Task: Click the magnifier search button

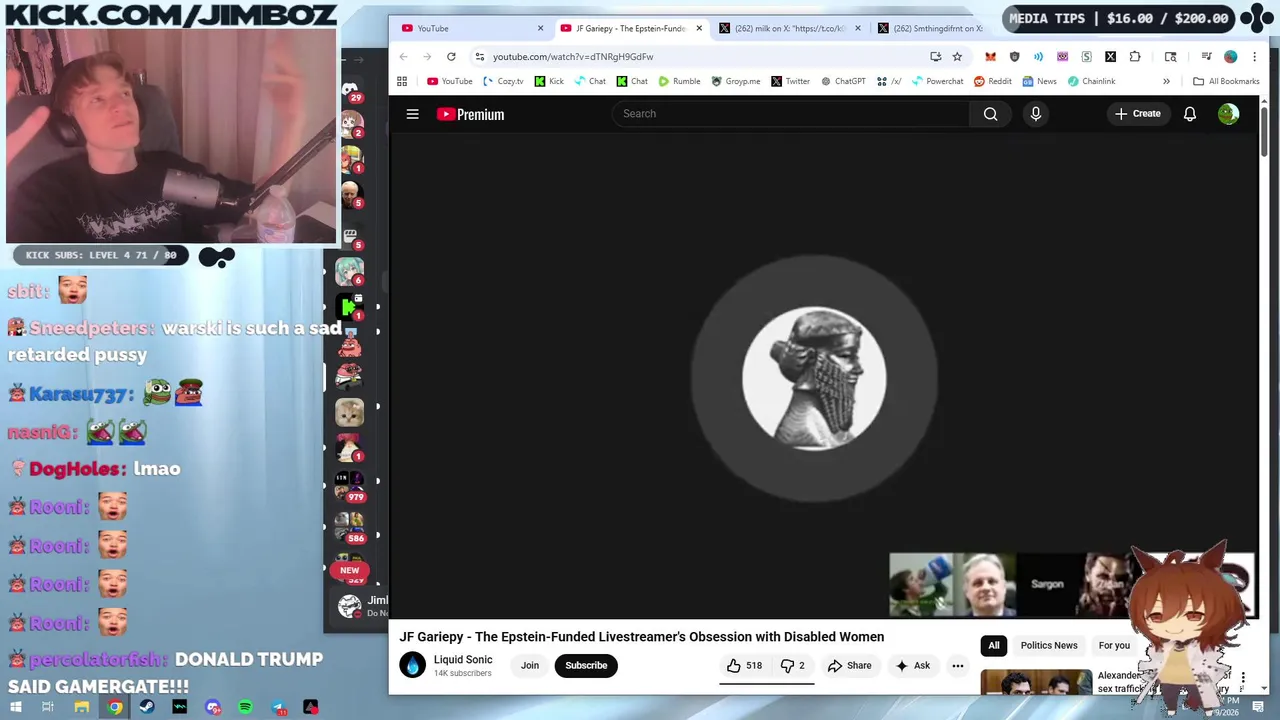Action: click(990, 114)
